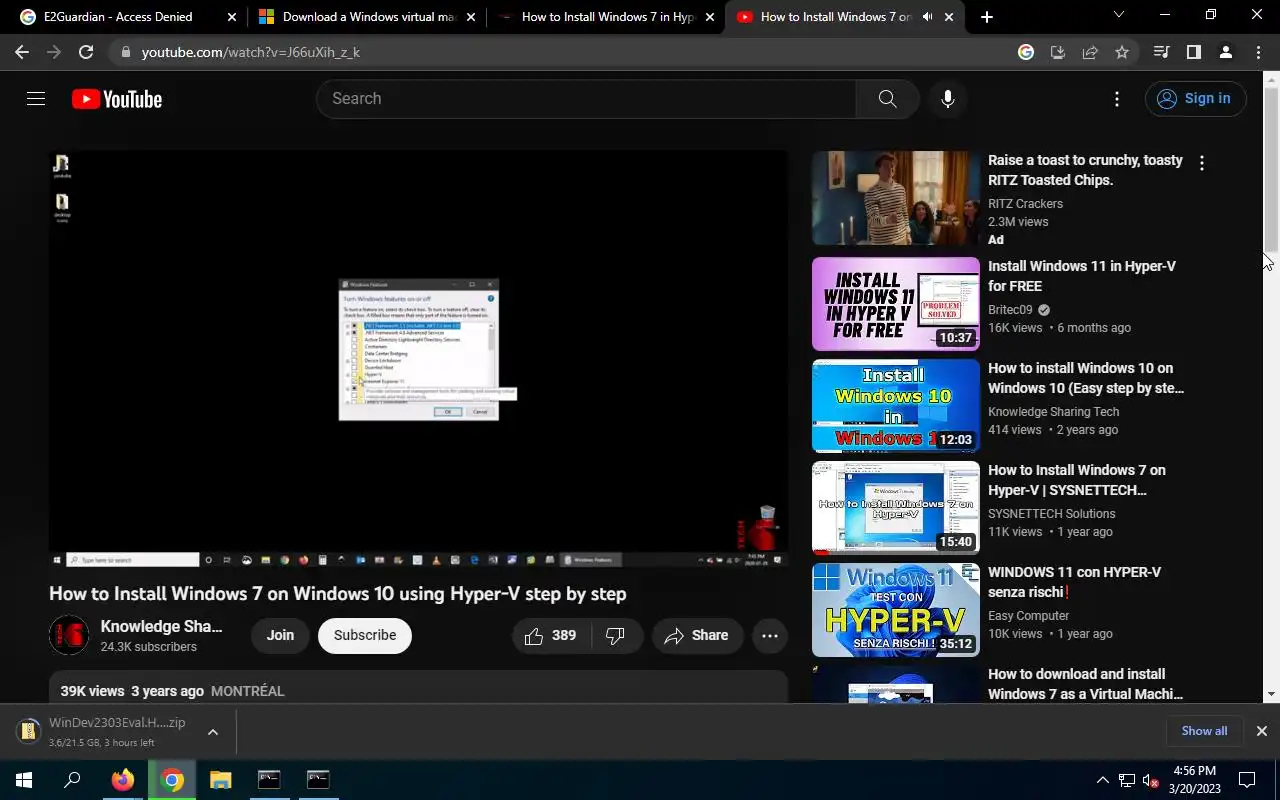Open options menu for RITZ ad
1280x800 pixels.
[1202, 163]
